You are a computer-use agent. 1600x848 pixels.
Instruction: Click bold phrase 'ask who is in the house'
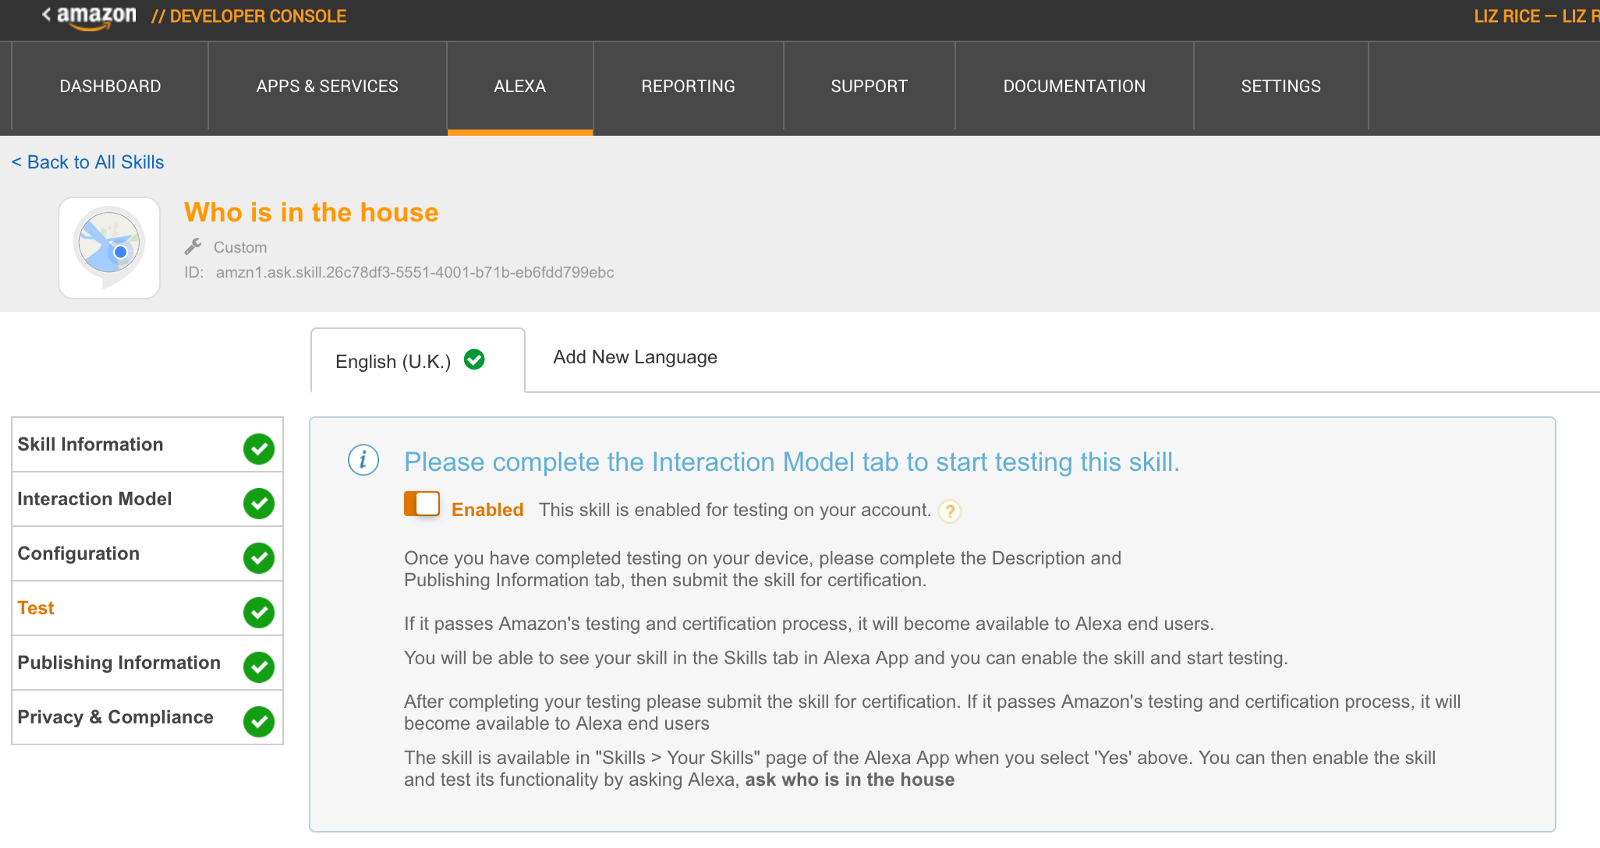pos(850,780)
